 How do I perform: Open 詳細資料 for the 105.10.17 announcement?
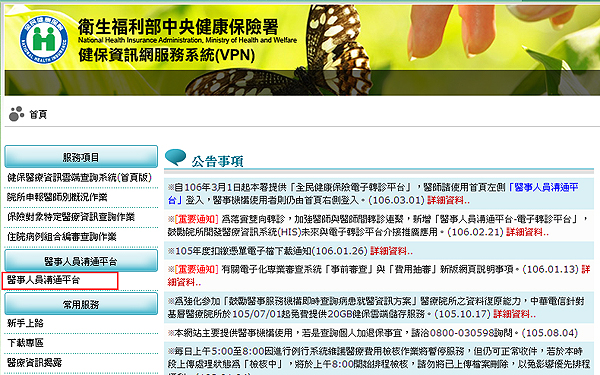pyautogui.click(x=514, y=314)
